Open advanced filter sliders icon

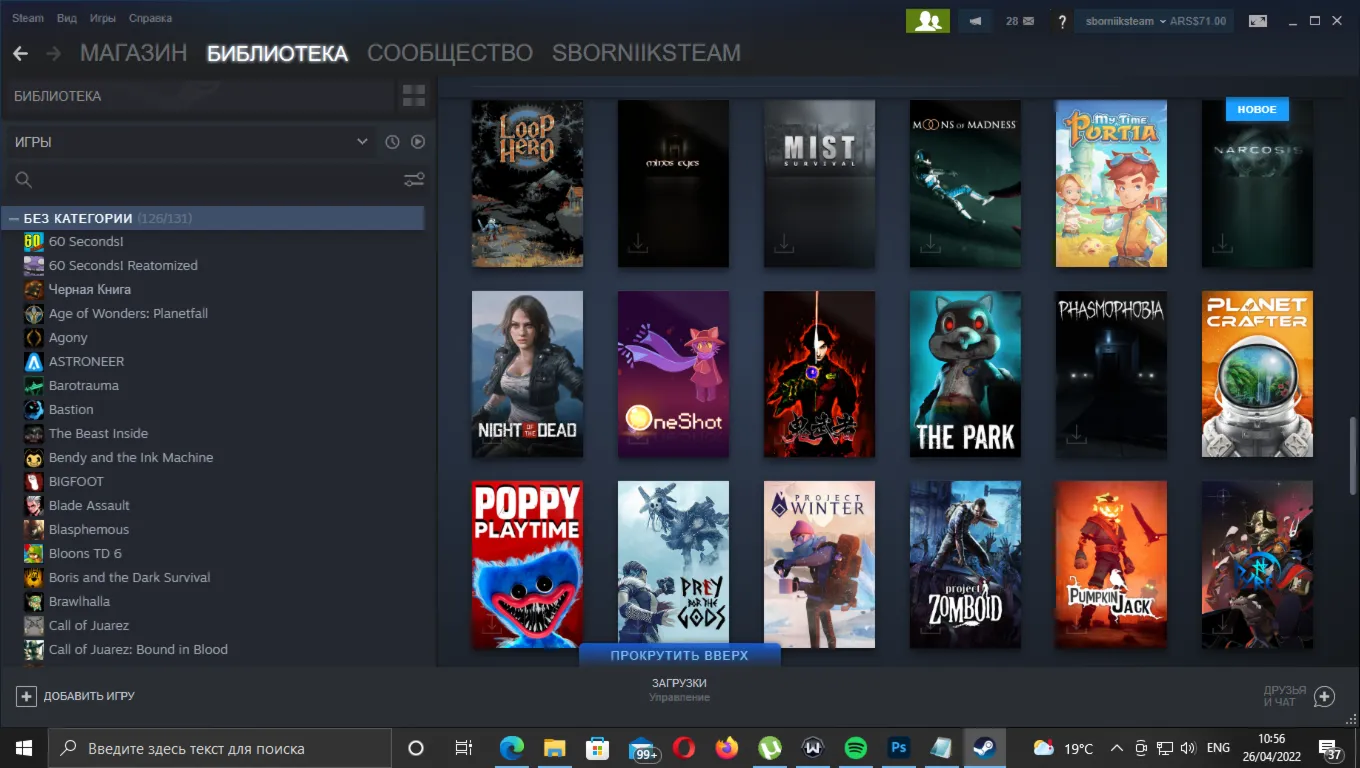click(x=414, y=180)
